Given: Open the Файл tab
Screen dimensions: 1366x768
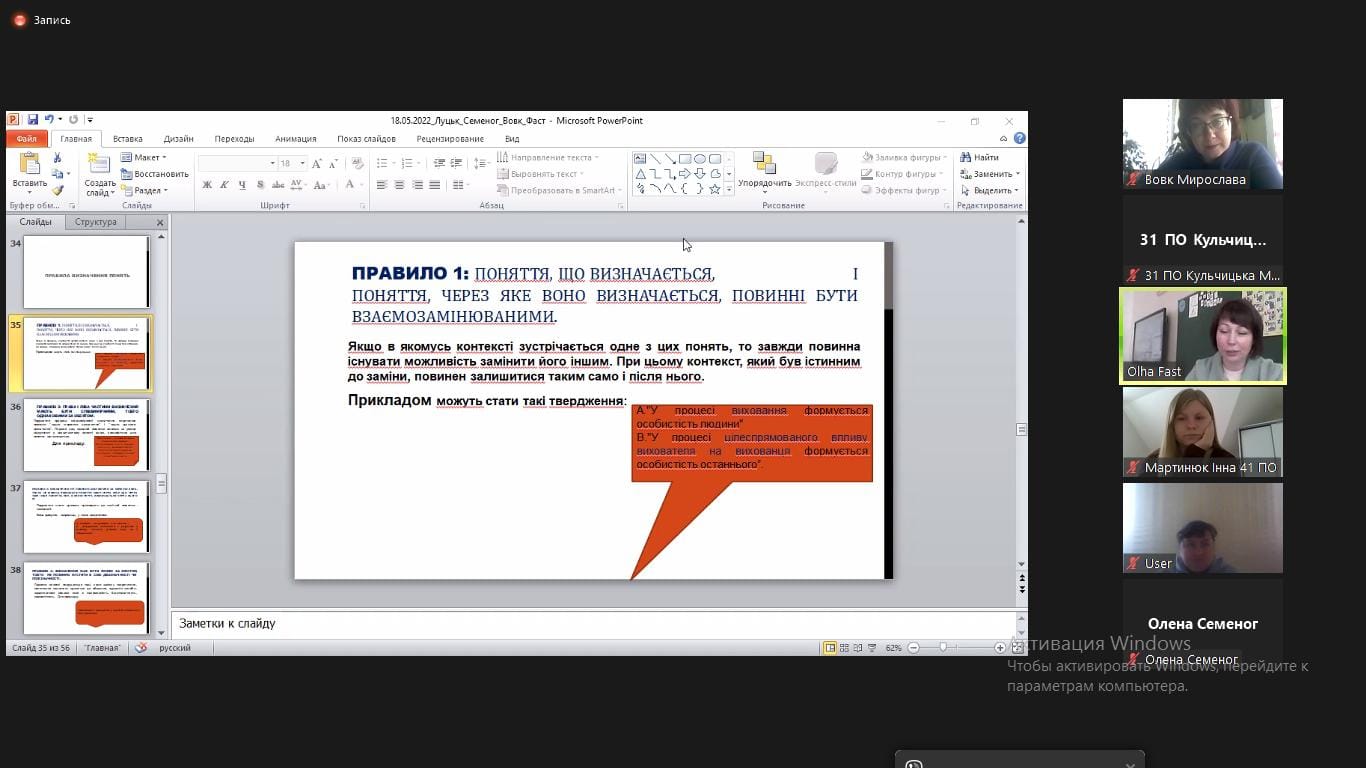Looking at the screenshot, I should coord(26,139).
